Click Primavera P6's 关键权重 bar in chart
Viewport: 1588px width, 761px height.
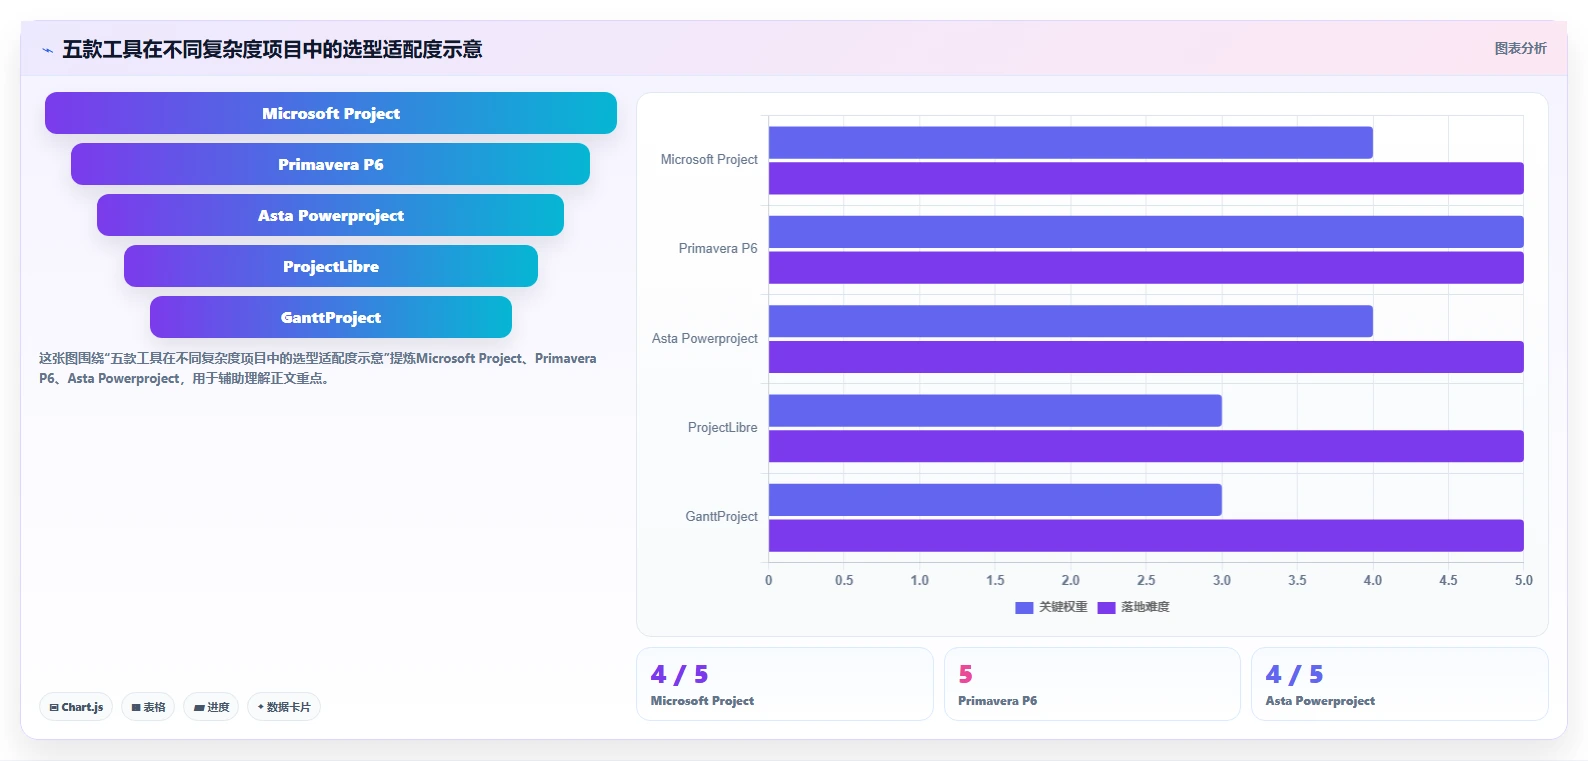click(1146, 232)
